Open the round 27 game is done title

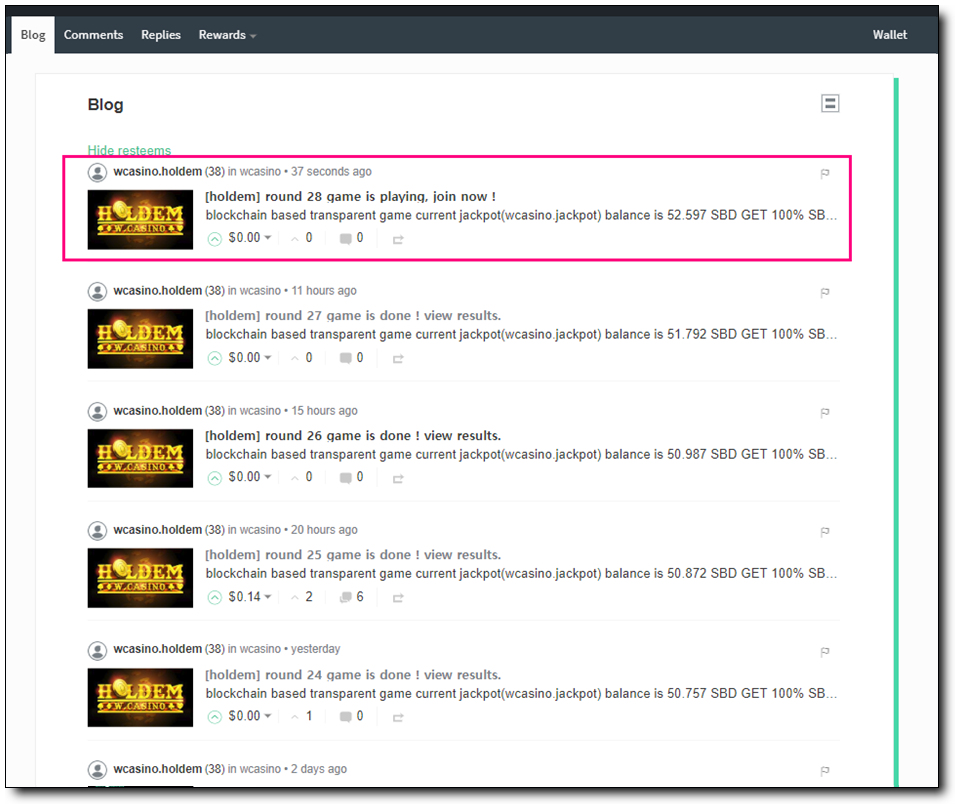point(353,316)
